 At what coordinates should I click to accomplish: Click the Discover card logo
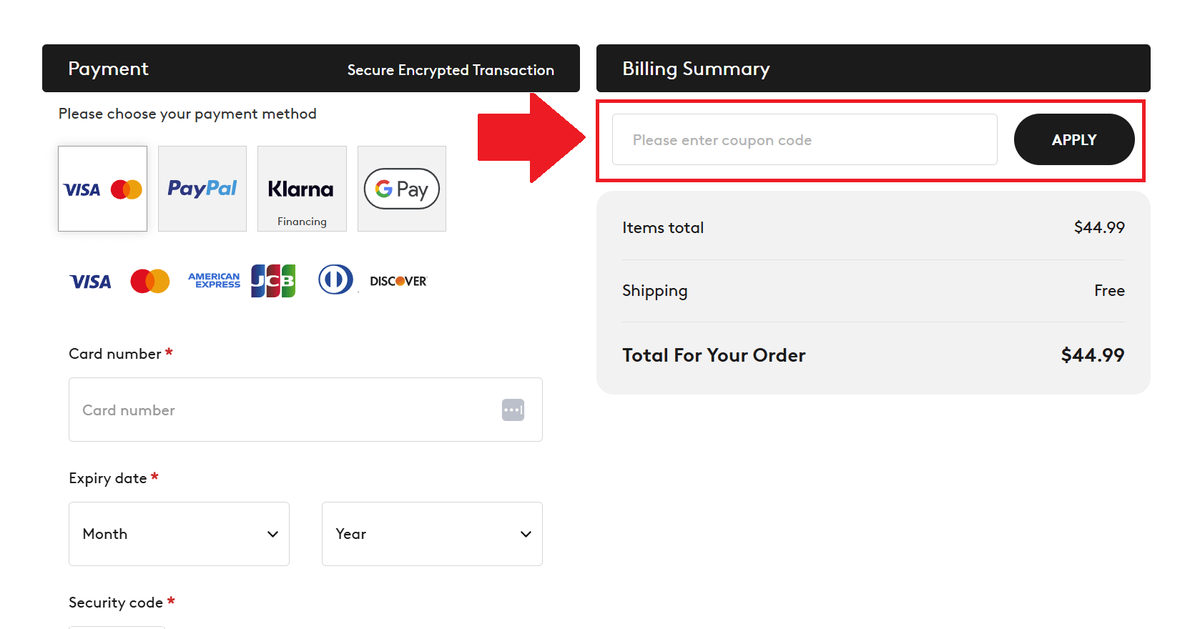tap(398, 281)
